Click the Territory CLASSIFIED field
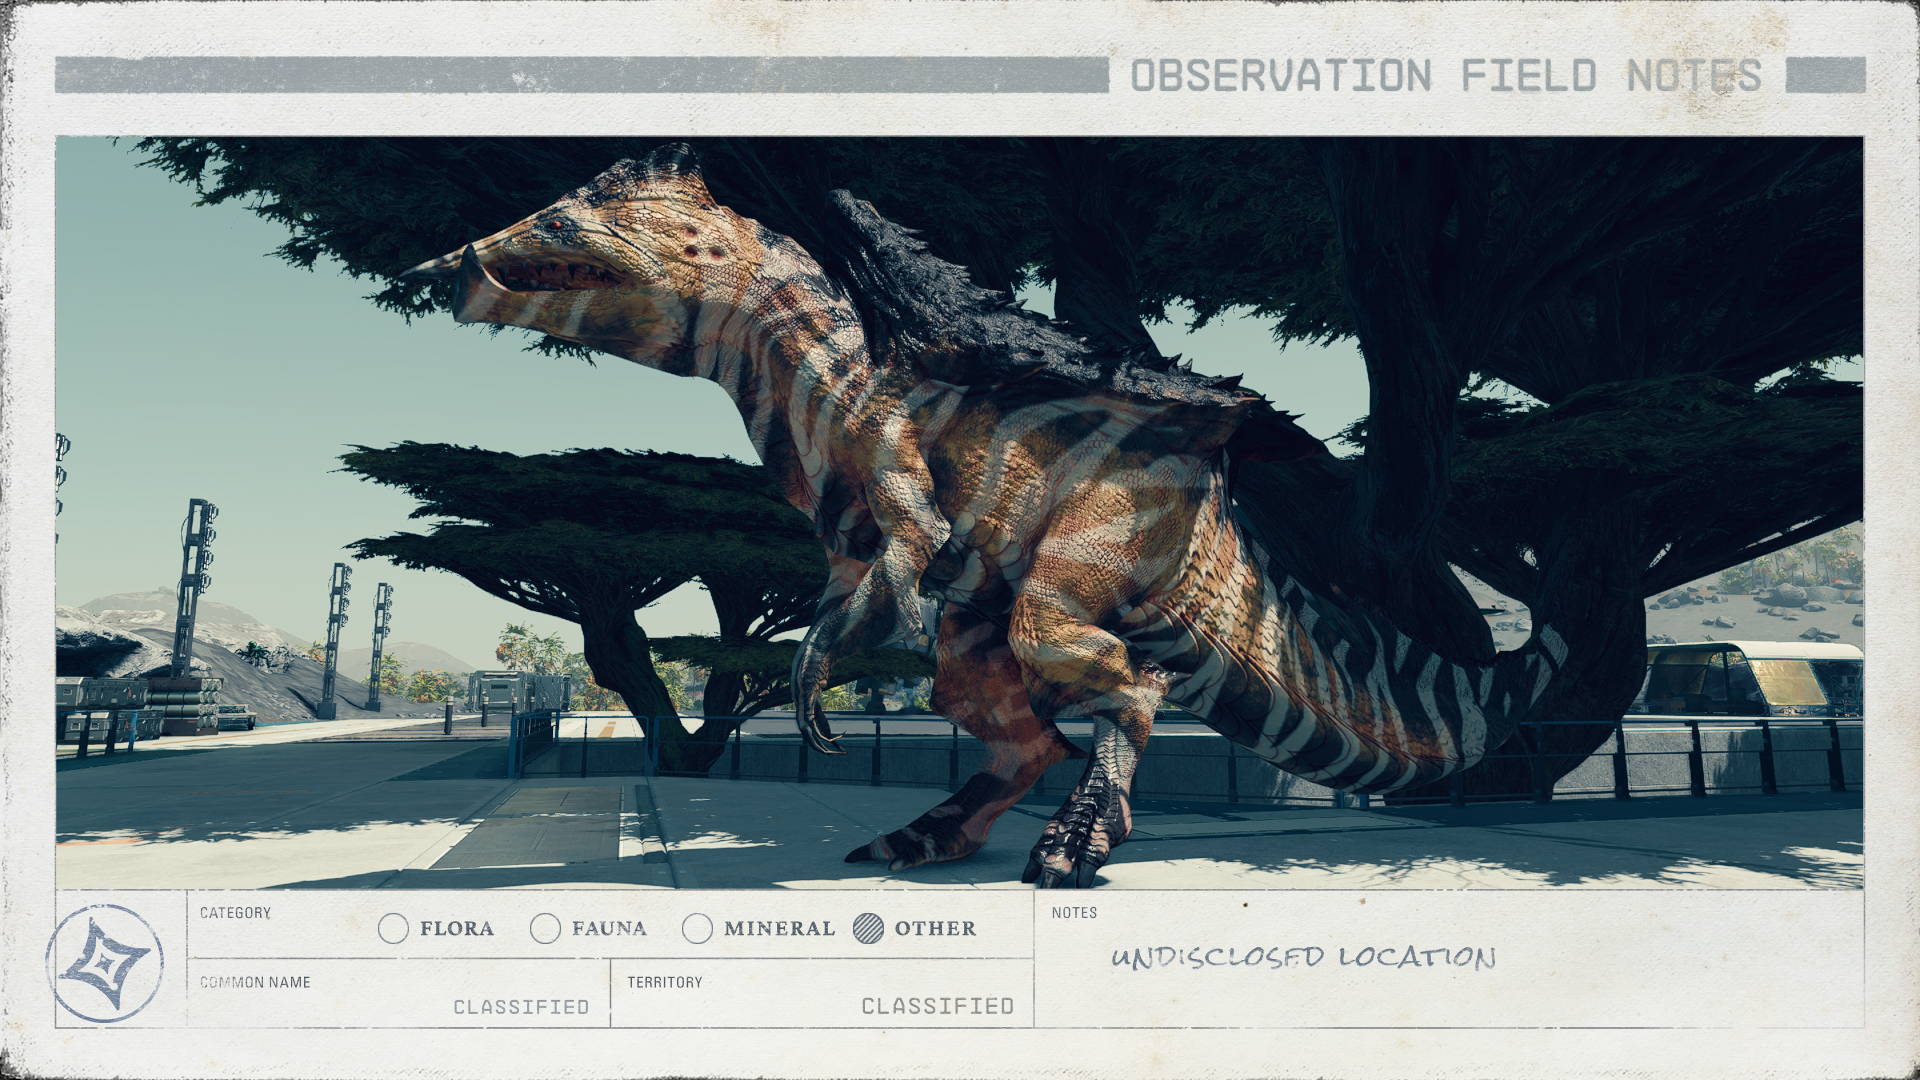Viewport: 1920px width, 1080px height. (822, 993)
